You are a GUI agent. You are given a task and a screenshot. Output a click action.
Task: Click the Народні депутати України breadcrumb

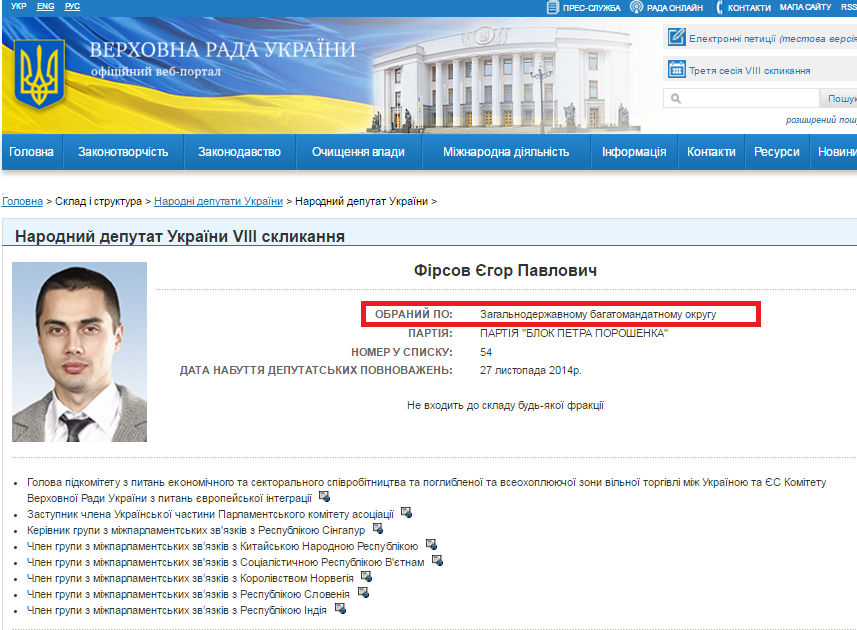pyautogui.click(x=218, y=201)
